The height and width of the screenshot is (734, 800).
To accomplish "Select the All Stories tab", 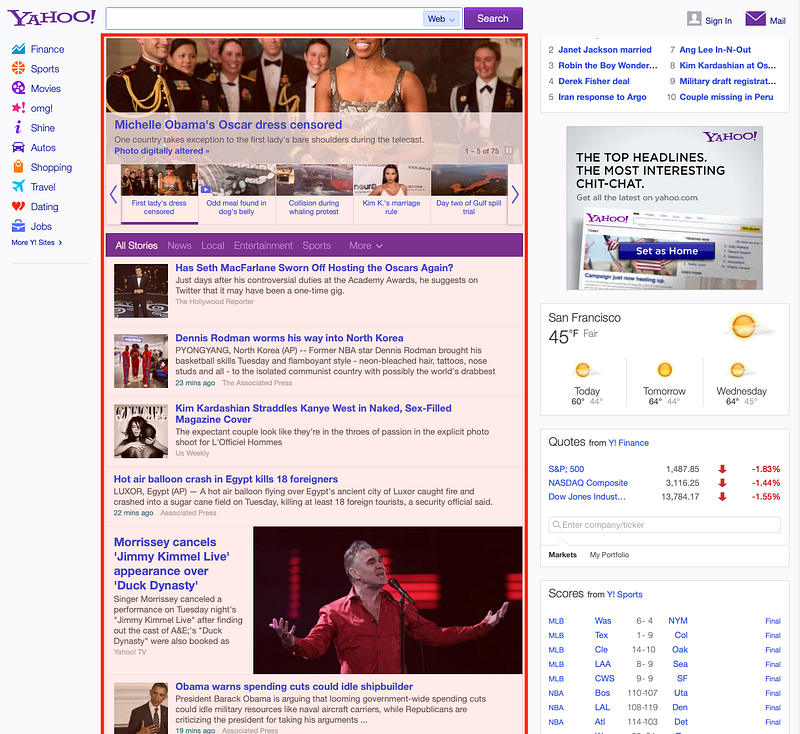I will [136, 245].
